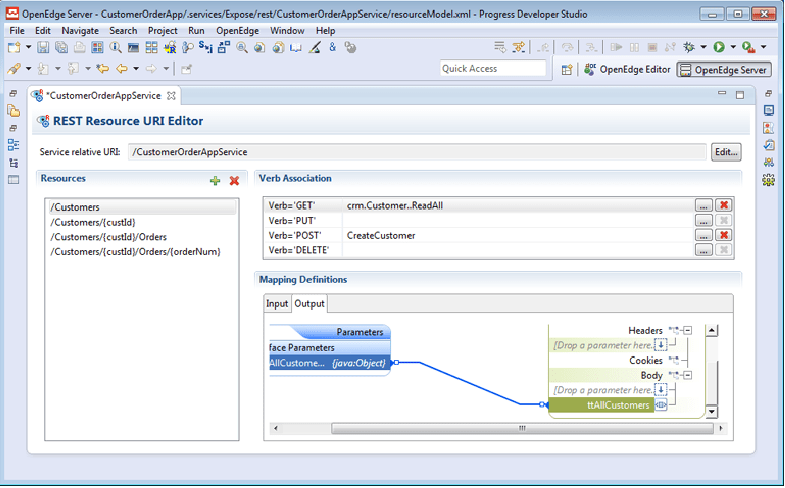Screen dimensions: 785x488
Task: Click the Edit... button for service URI
Action: pos(726,152)
